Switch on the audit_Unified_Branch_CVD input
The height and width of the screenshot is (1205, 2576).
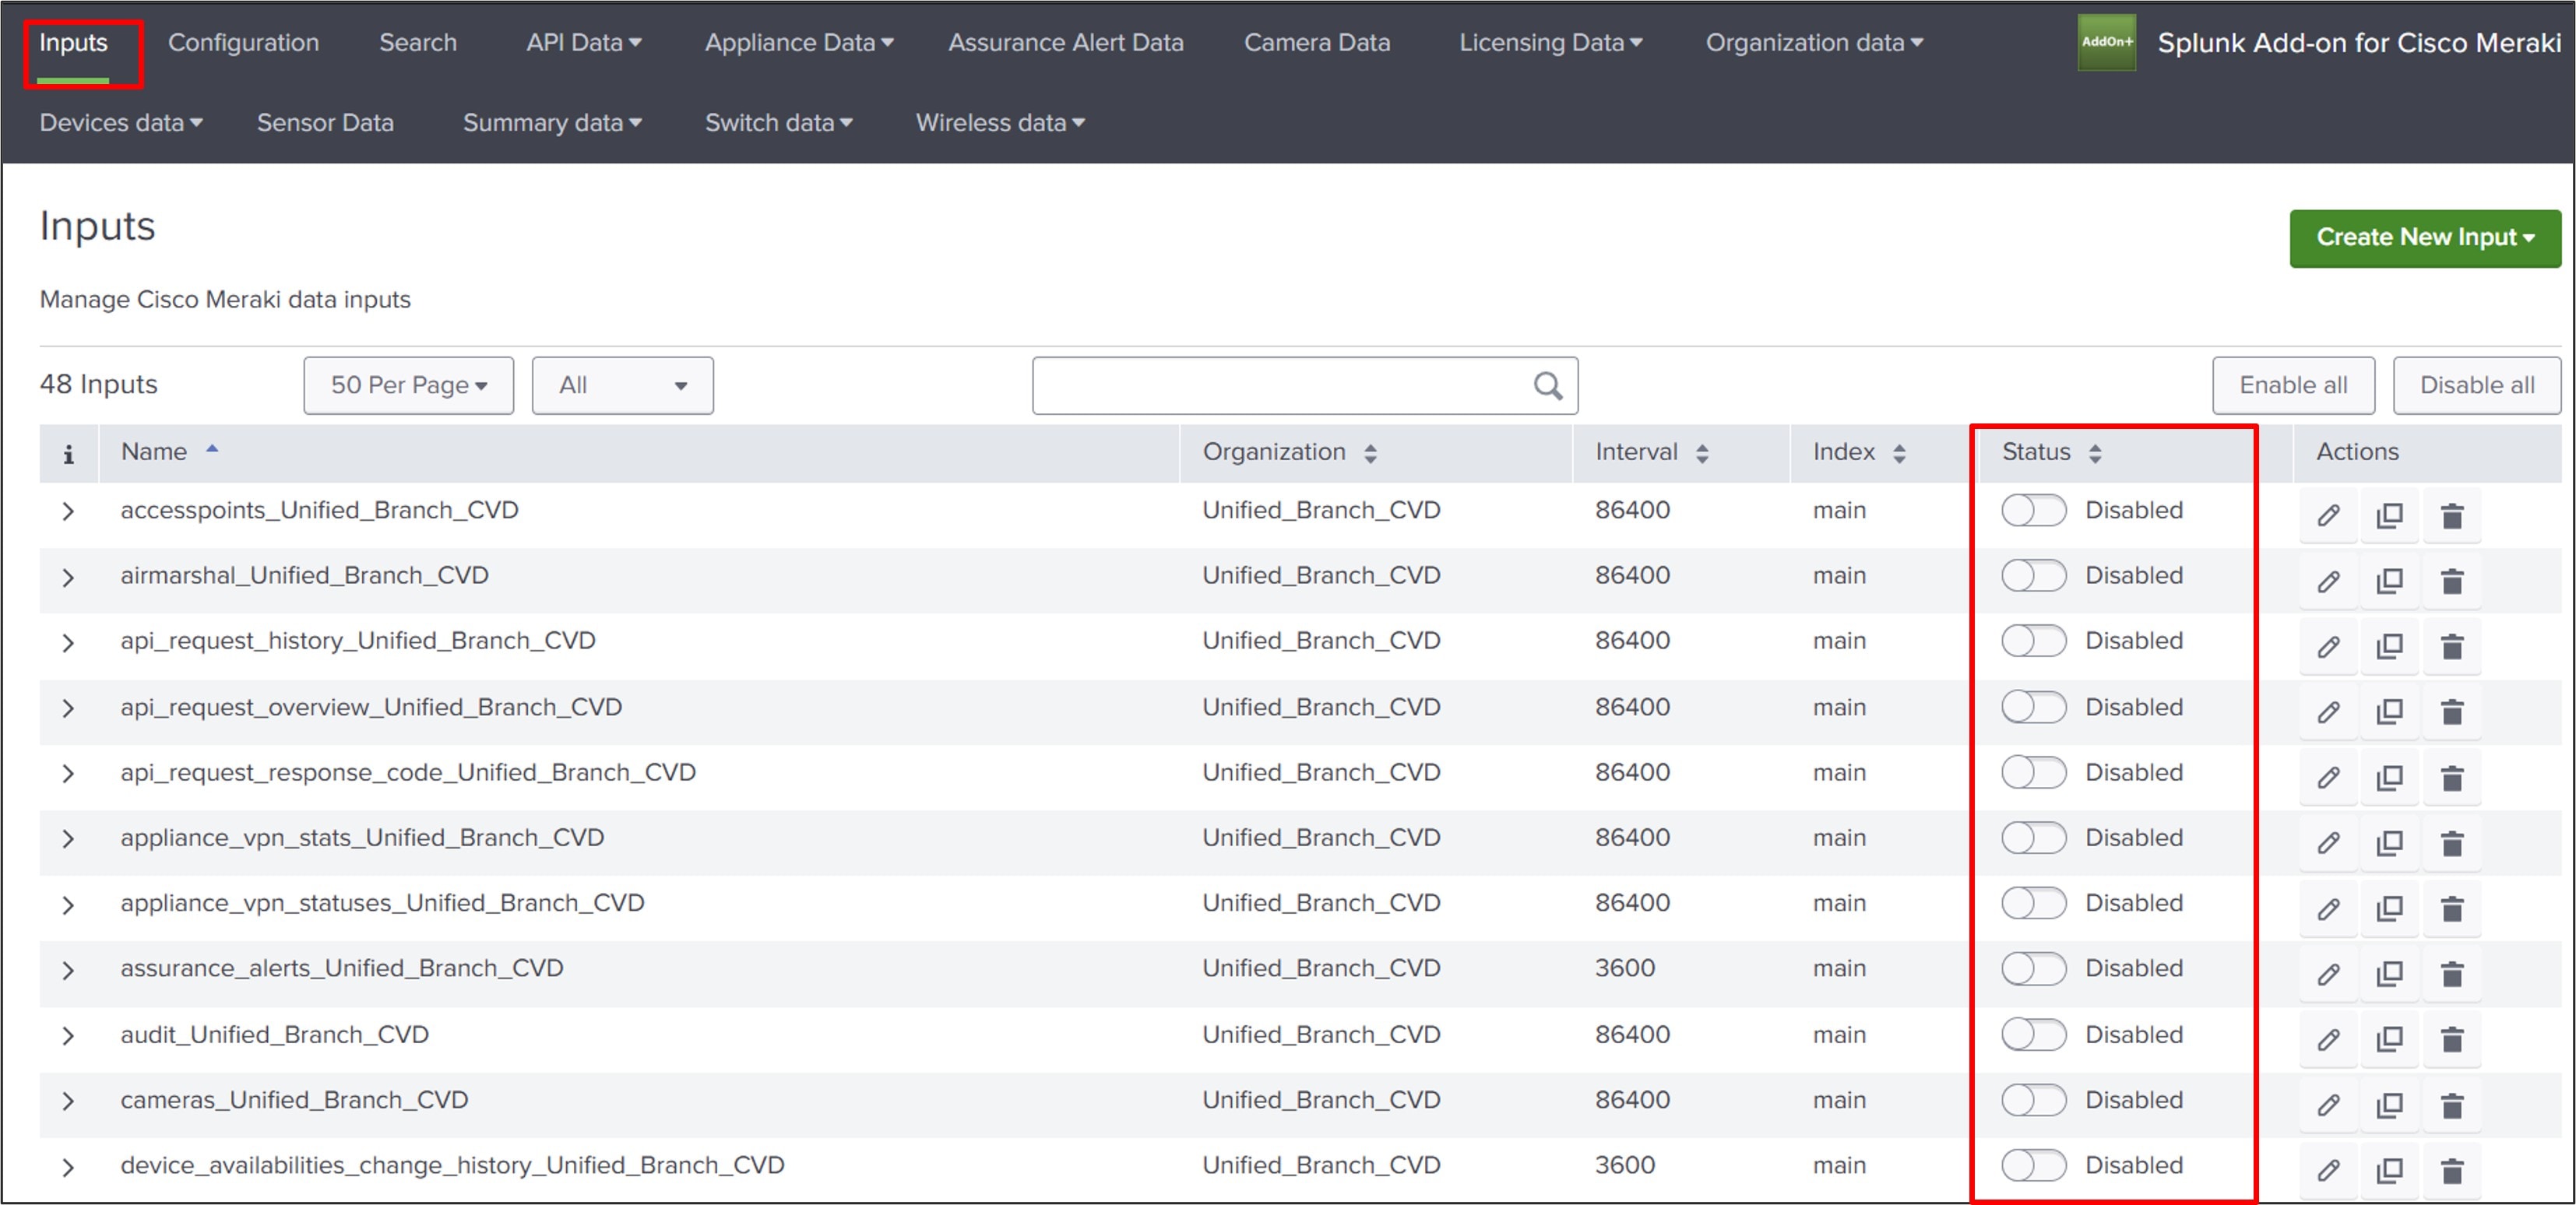[2033, 1034]
